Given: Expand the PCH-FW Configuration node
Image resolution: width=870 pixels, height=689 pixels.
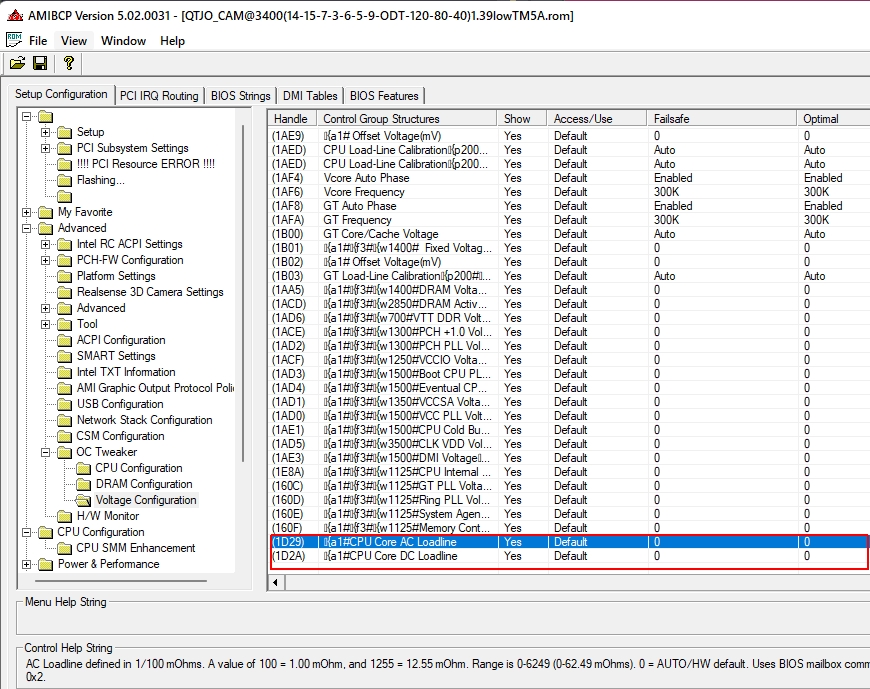Looking at the screenshot, I should point(45,260).
